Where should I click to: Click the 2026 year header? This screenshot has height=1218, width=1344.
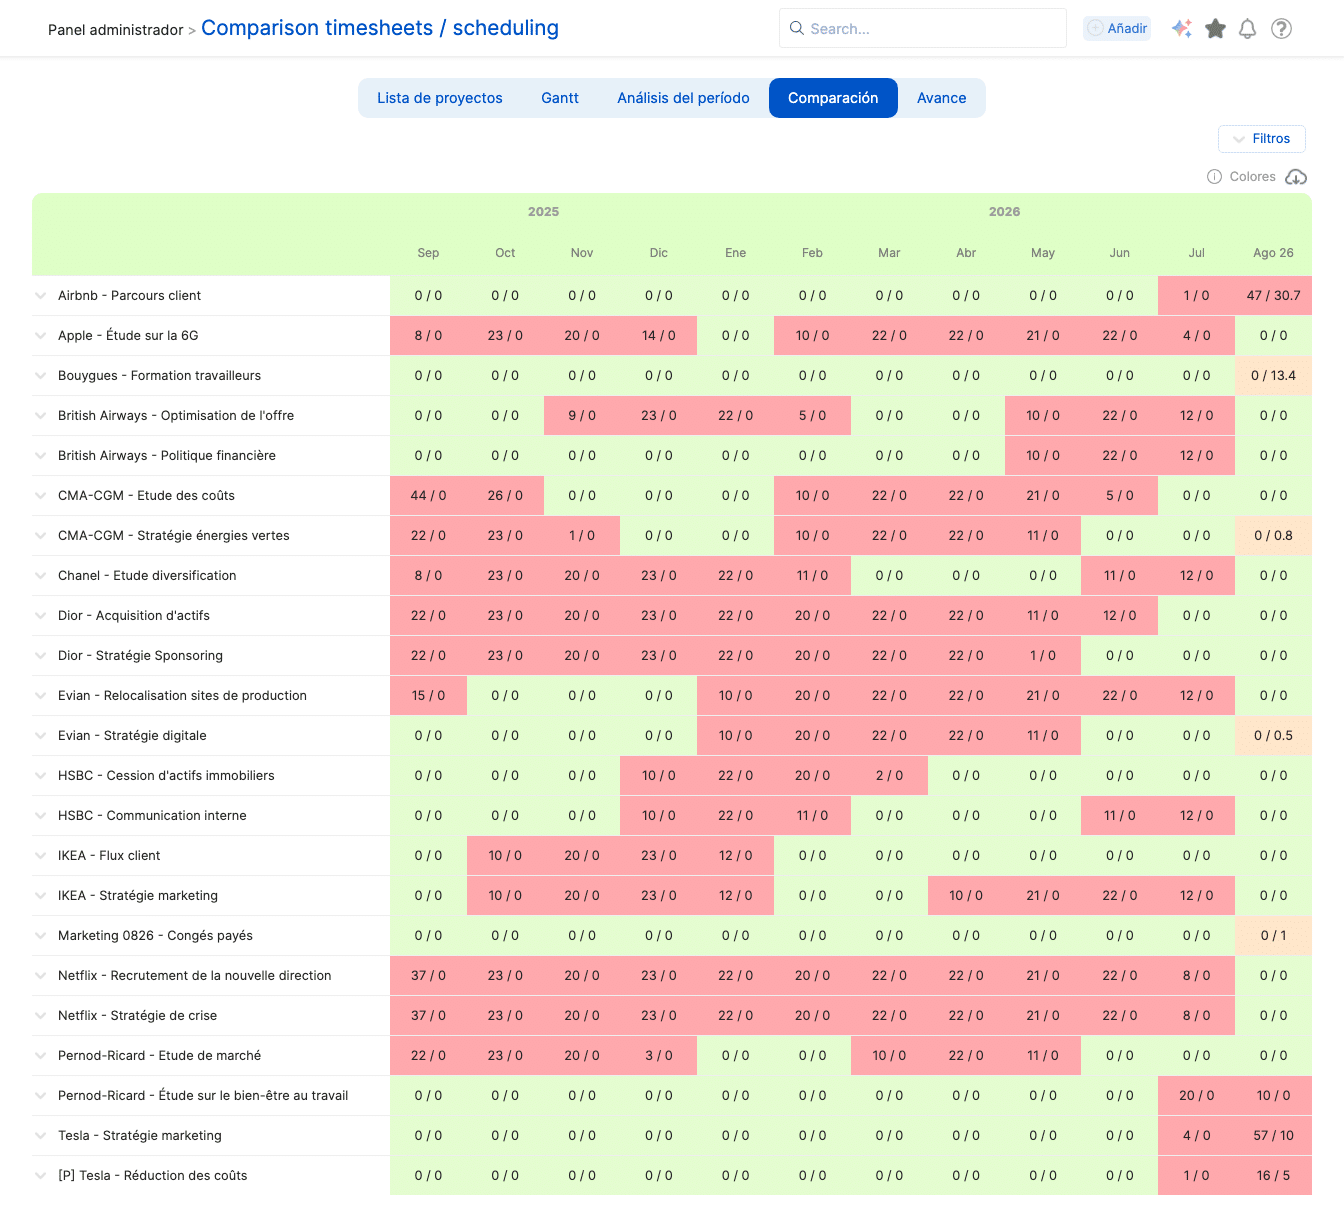click(x=1004, y=212)
